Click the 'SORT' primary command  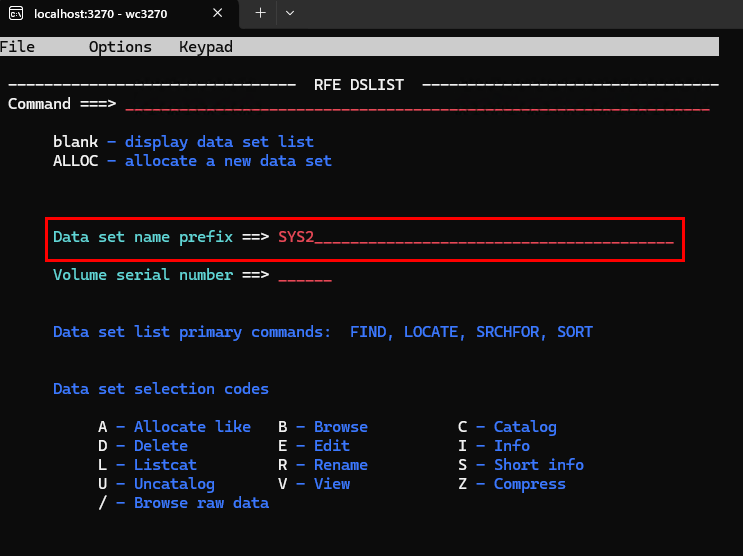click(575, 332)
